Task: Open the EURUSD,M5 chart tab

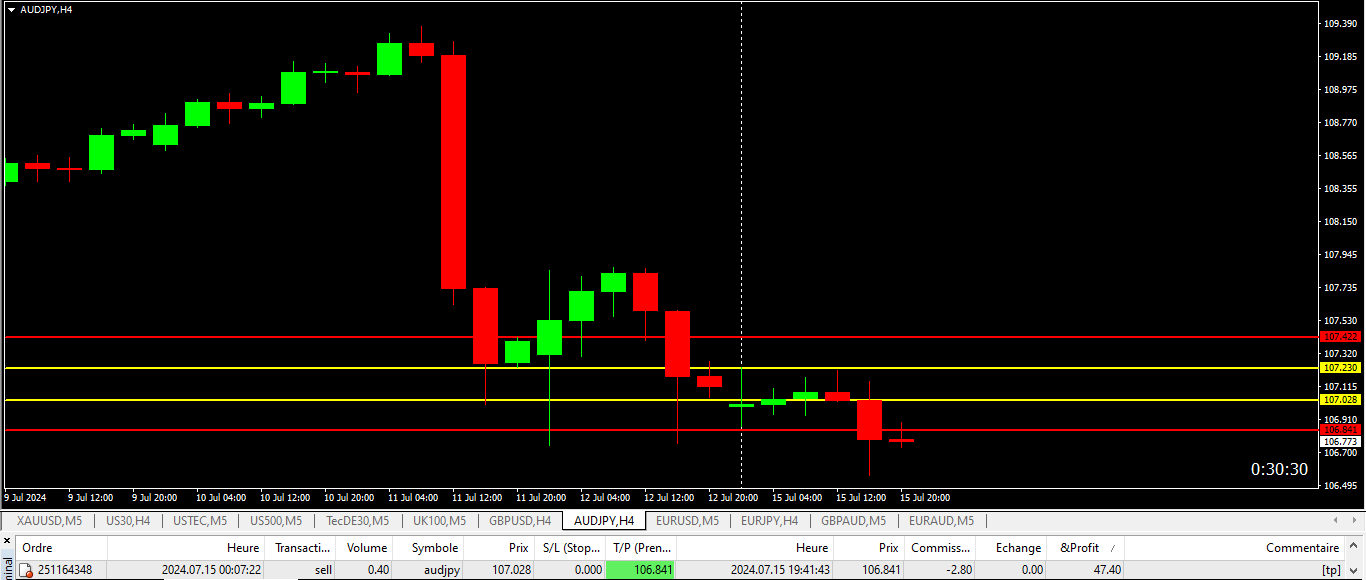Action: pyautogui.click(x=687, y=521)
